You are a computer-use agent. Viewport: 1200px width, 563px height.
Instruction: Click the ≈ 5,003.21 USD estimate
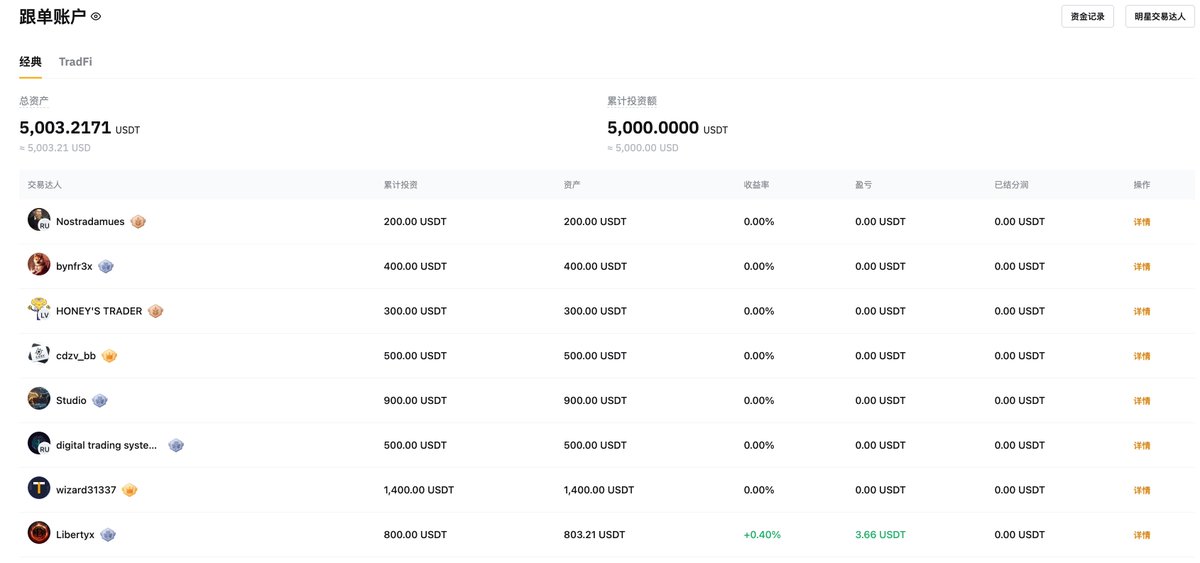(x=55, y=148)
